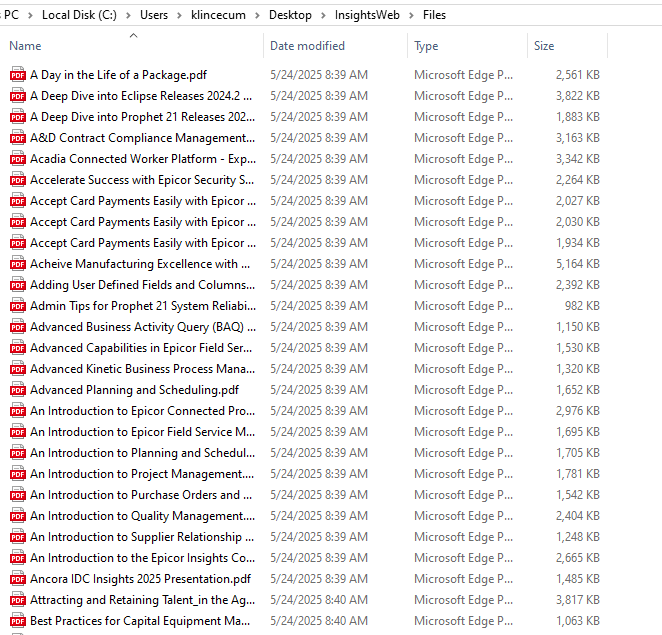This screenshot has width=662, height=635.
Task: Go to Users folder breadcrumb
Action: click(154, 15)
